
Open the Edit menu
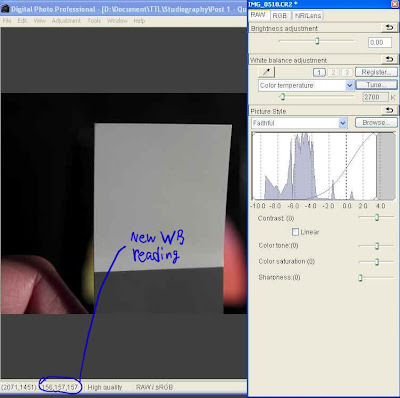[22, 21]
